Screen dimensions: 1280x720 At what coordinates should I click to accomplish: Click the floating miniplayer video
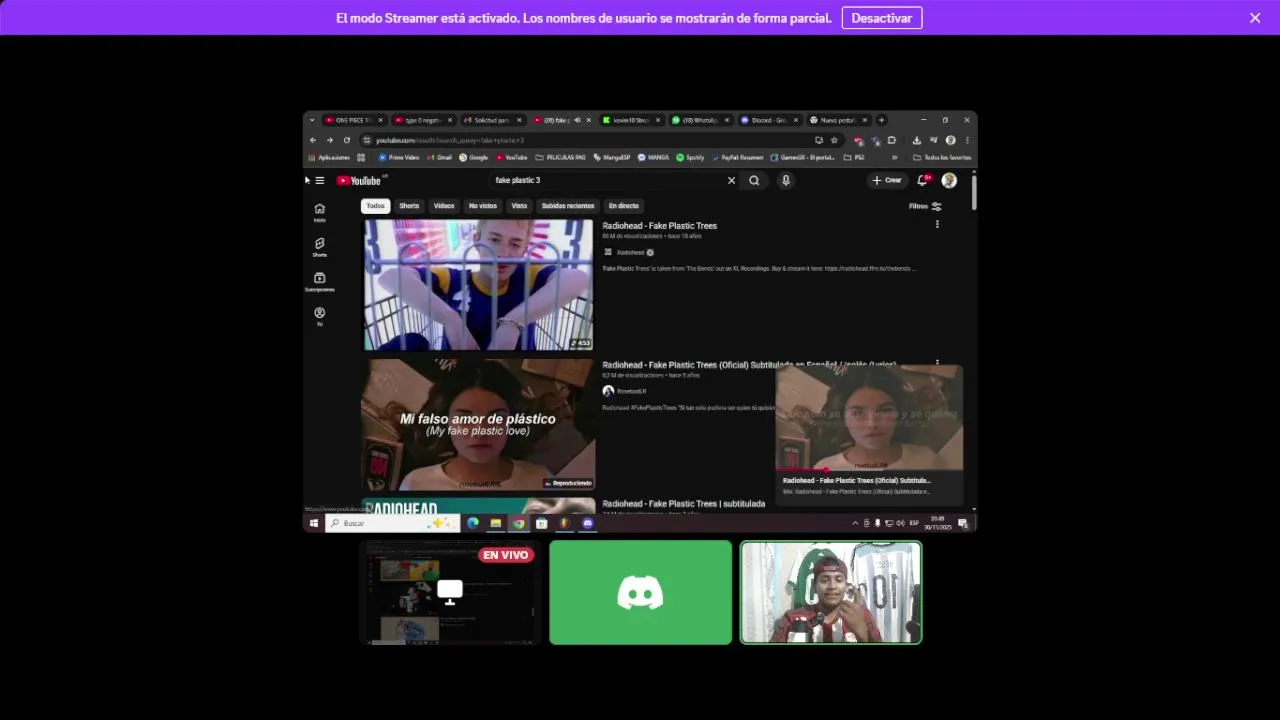coord(869,418)
